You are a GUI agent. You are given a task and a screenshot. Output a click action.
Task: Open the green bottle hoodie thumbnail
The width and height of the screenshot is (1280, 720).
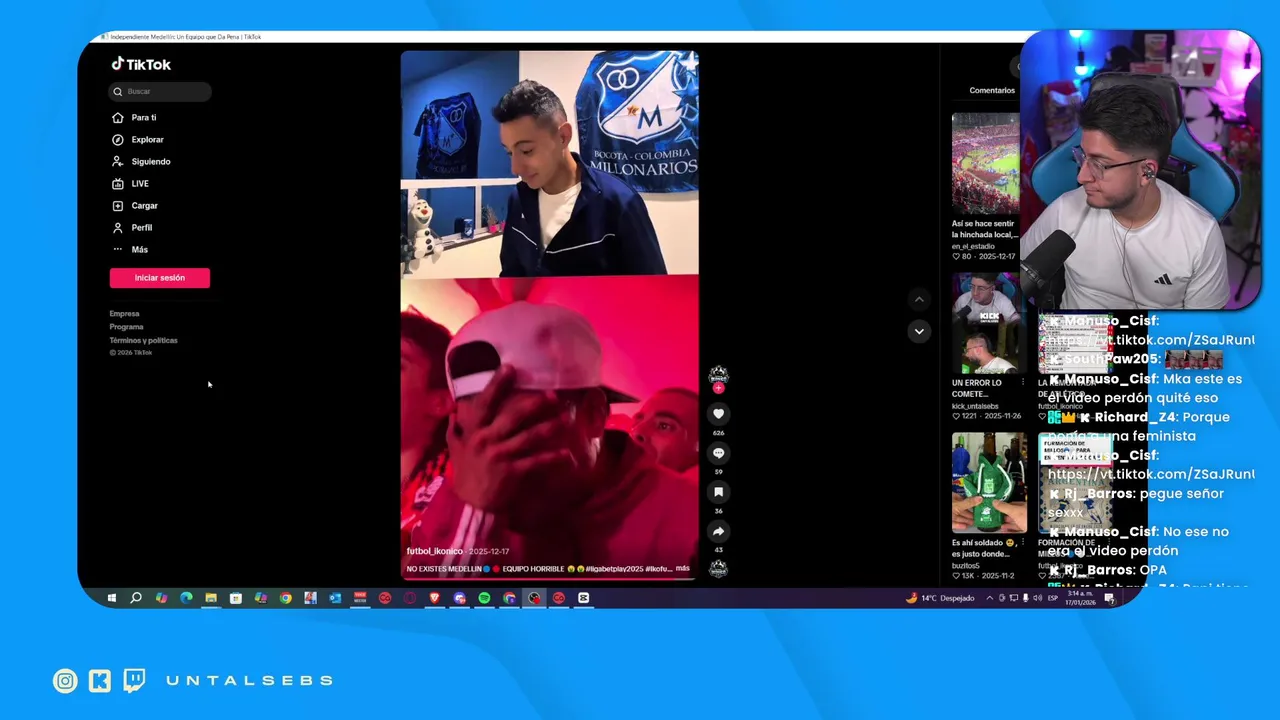[988, 483]
